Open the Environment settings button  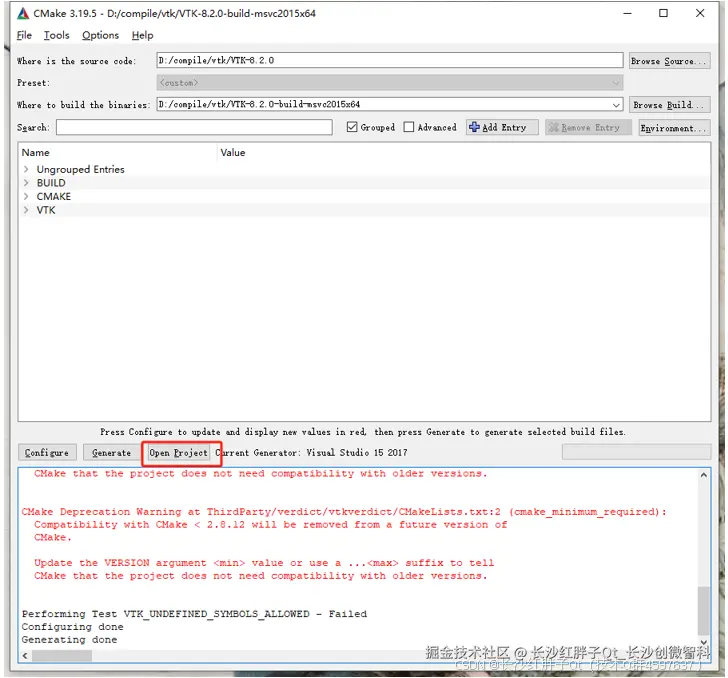coord(674,128)
